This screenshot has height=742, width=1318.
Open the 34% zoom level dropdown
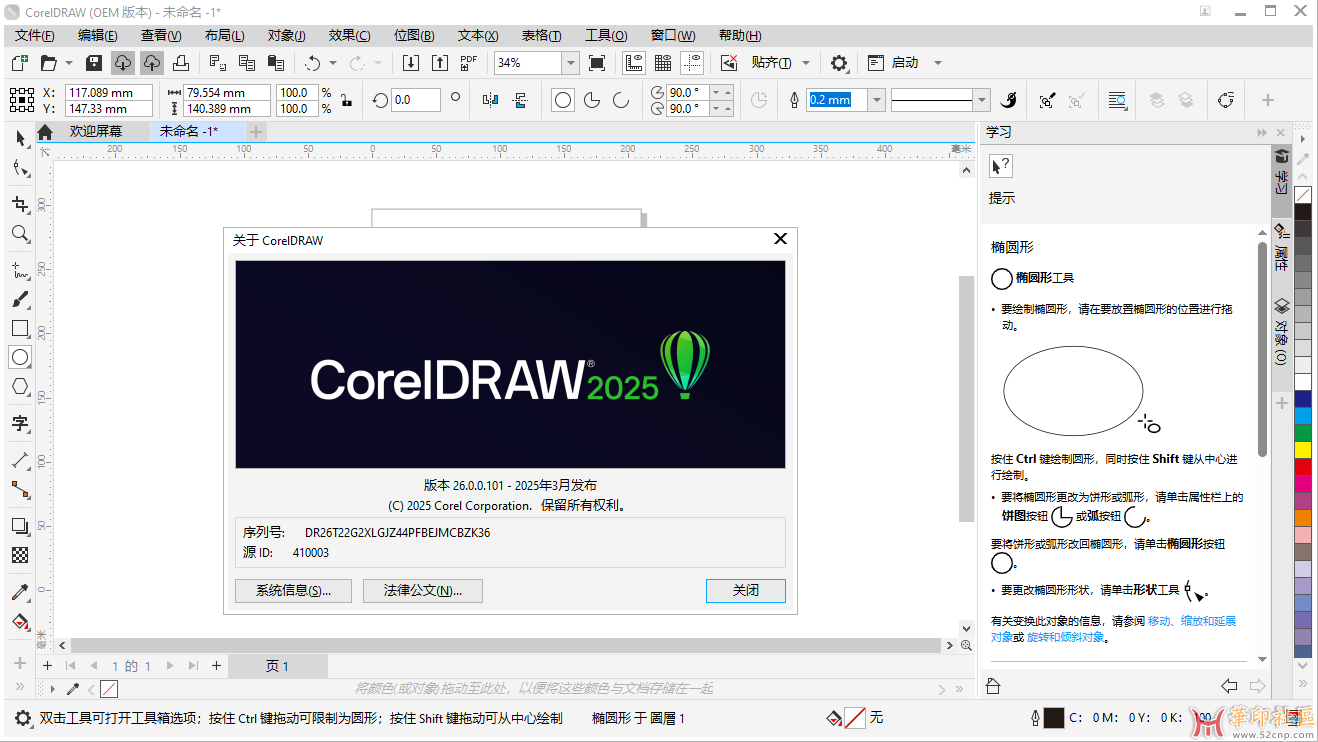pos(571,63)
